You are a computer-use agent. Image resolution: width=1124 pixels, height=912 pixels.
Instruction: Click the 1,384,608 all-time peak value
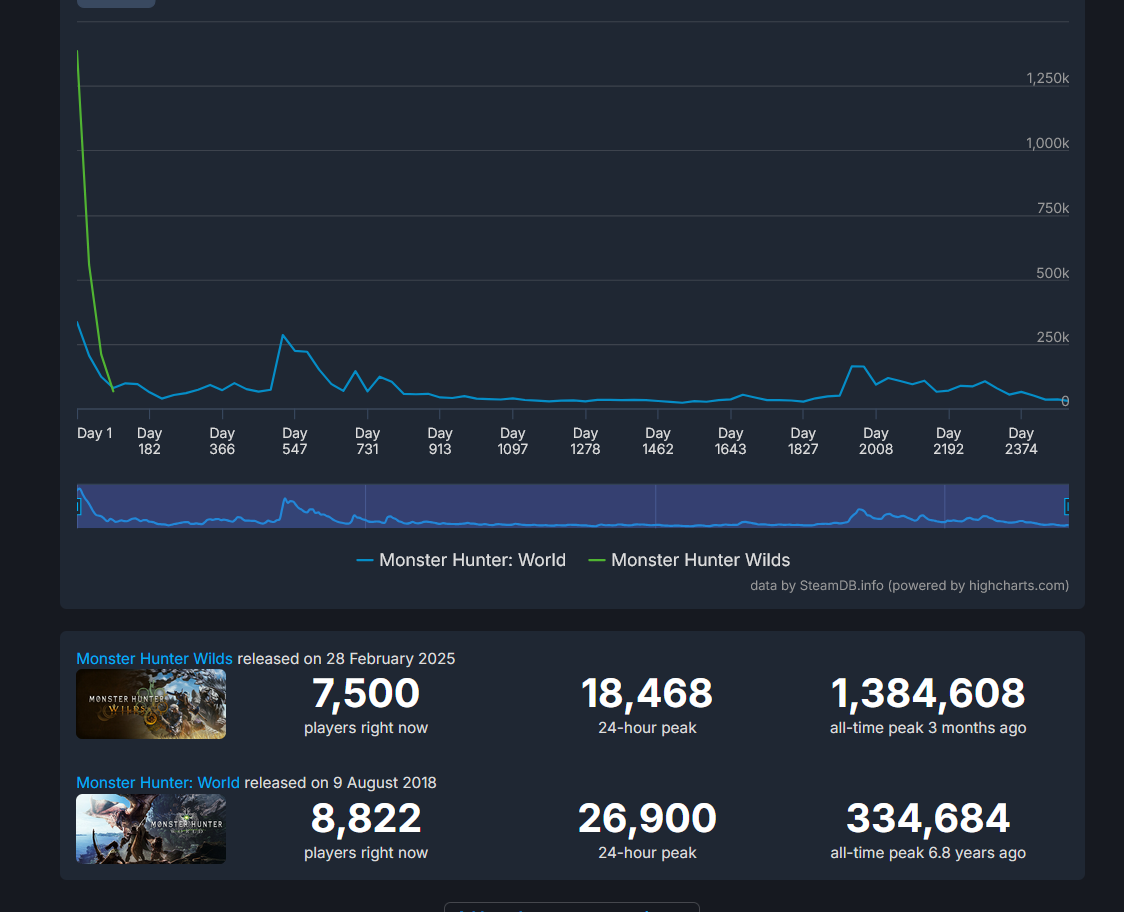pyautogui.click(x=928, y=693)
